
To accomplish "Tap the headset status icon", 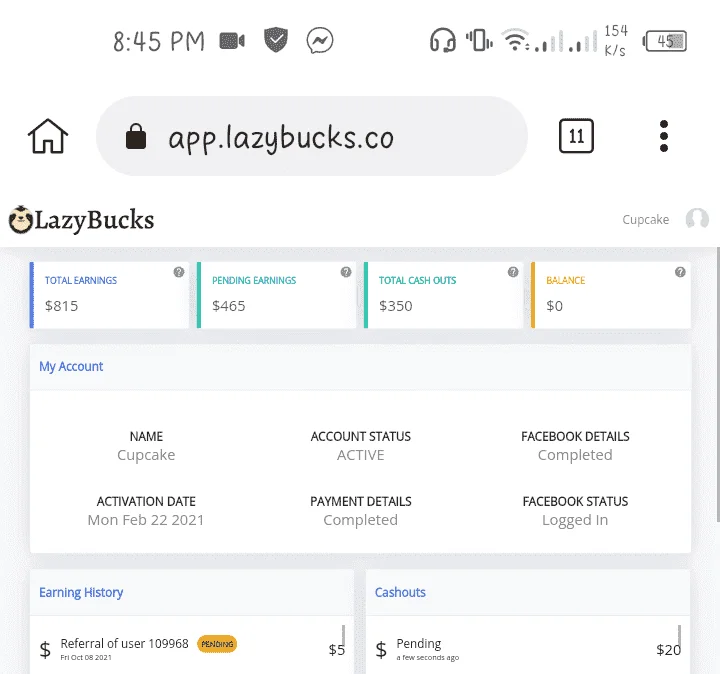I will coord(443,40).
